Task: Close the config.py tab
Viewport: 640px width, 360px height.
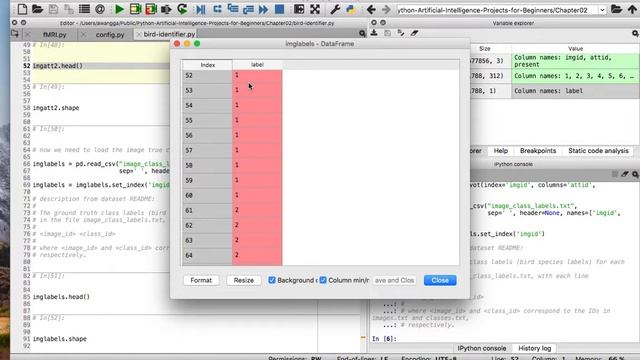Action: [84, 35]
